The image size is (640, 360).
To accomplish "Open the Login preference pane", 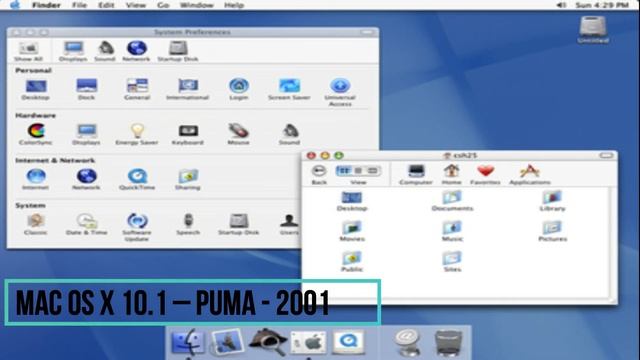I will (x=239, y=90).
